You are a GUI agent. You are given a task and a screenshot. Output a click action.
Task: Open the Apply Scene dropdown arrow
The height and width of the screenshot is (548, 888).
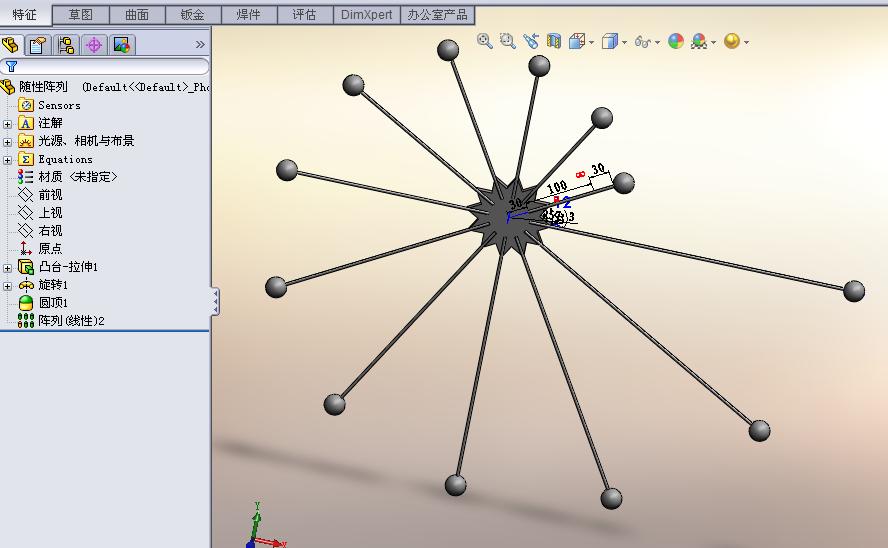[713, 42]
